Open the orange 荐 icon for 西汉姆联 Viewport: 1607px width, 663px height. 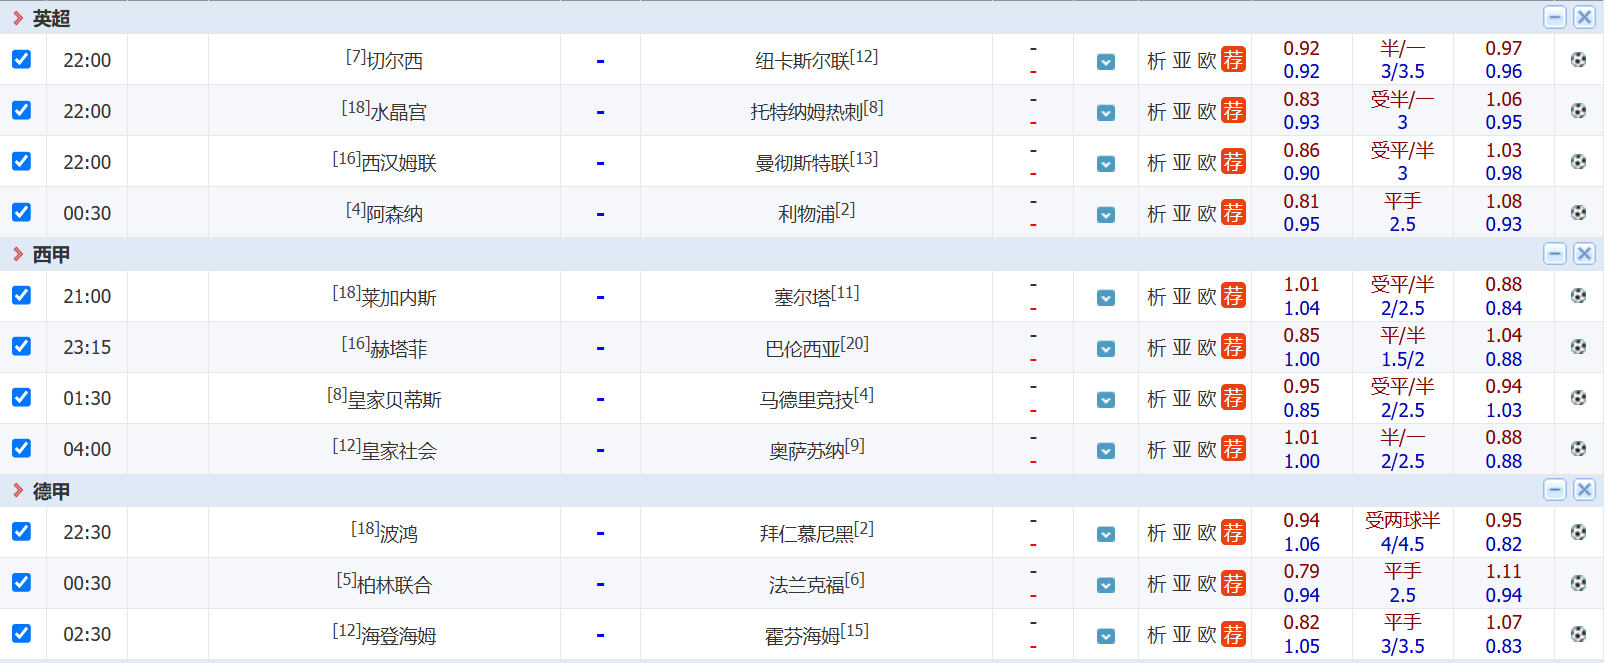pos(1233,162)
